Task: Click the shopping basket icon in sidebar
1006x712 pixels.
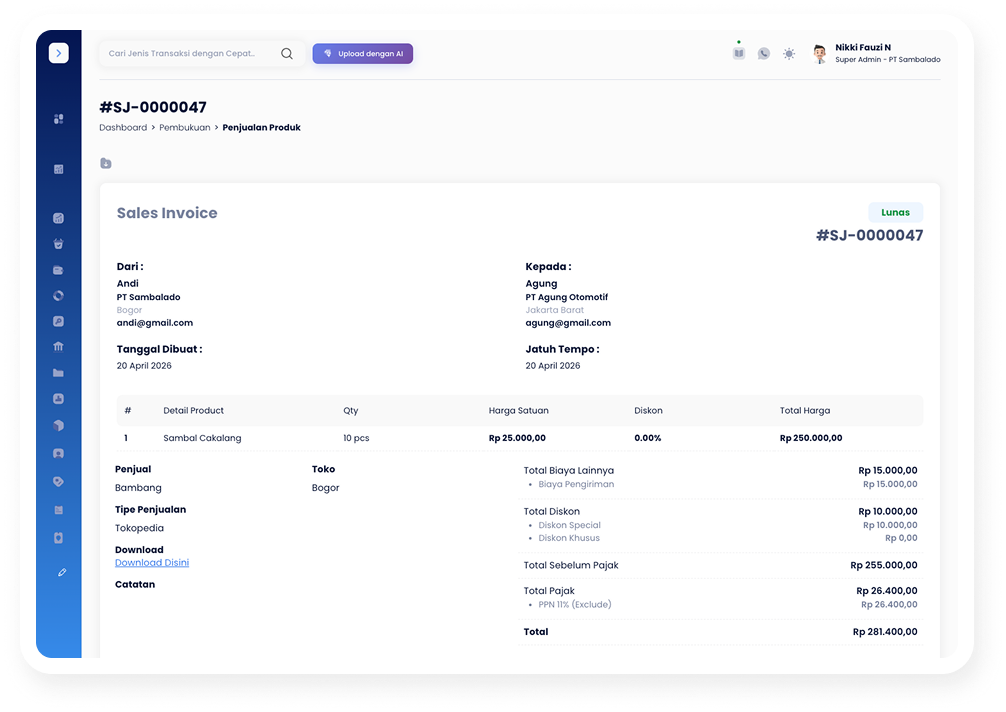Action: (x=58, y=244)
